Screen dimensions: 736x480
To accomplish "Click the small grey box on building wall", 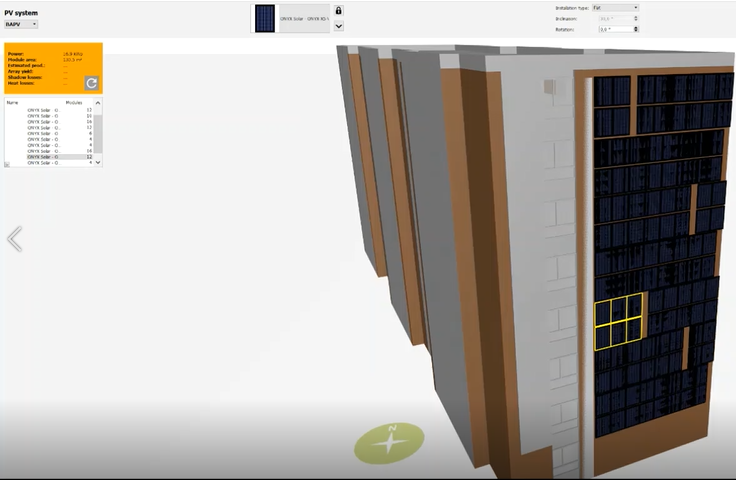I will (x=550, y=87).
